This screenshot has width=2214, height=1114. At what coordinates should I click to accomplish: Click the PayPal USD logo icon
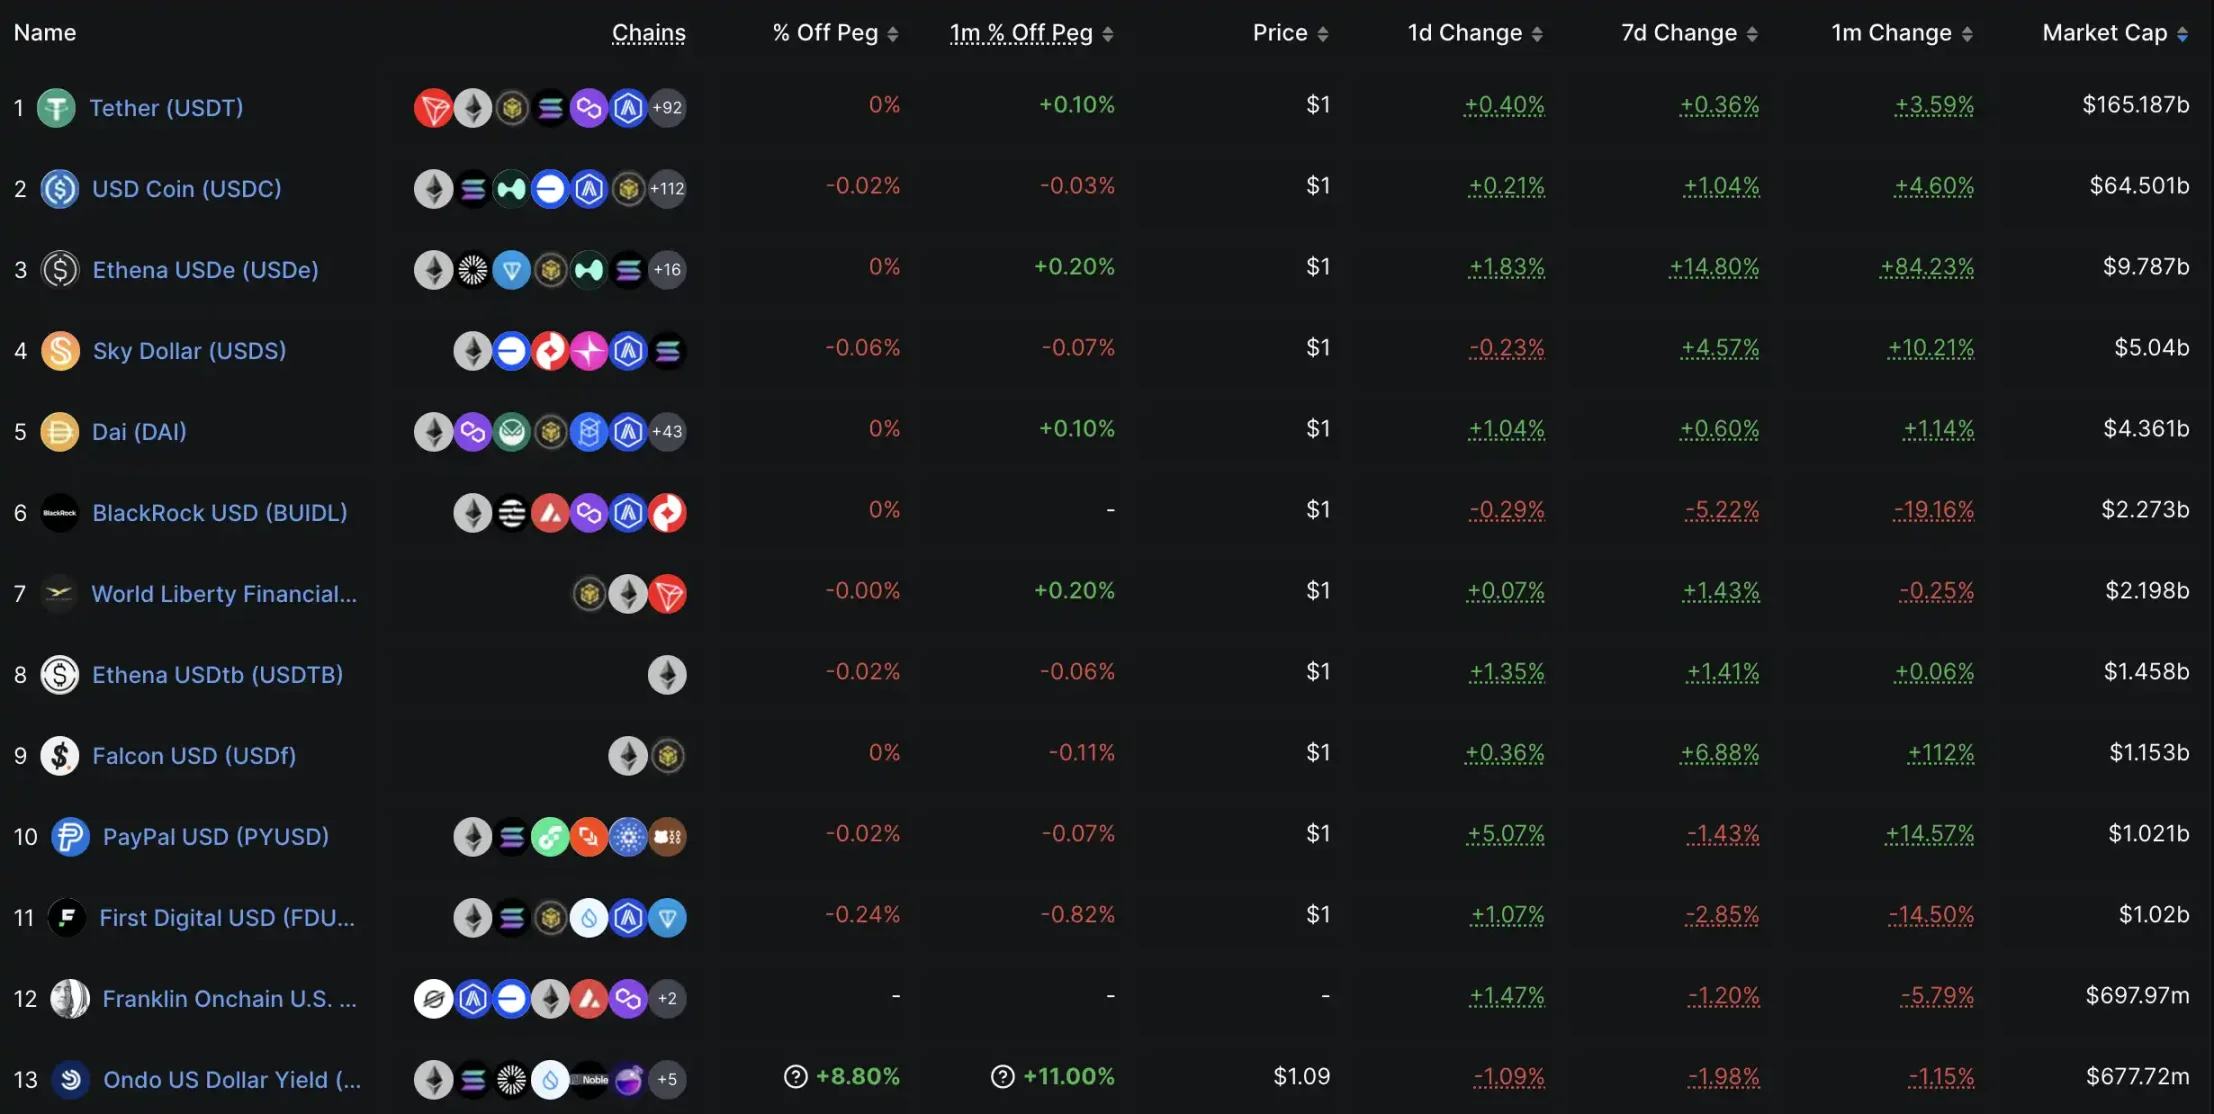point(70,837)
